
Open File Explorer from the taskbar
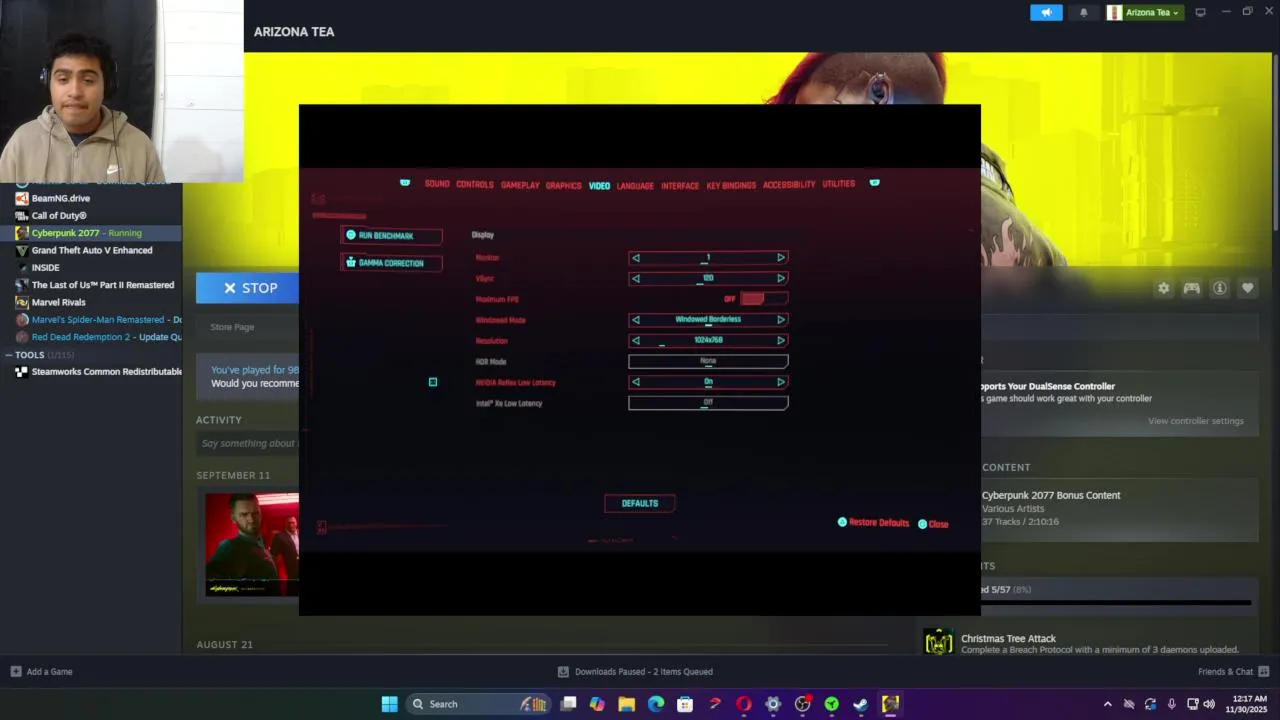point(626,704)
